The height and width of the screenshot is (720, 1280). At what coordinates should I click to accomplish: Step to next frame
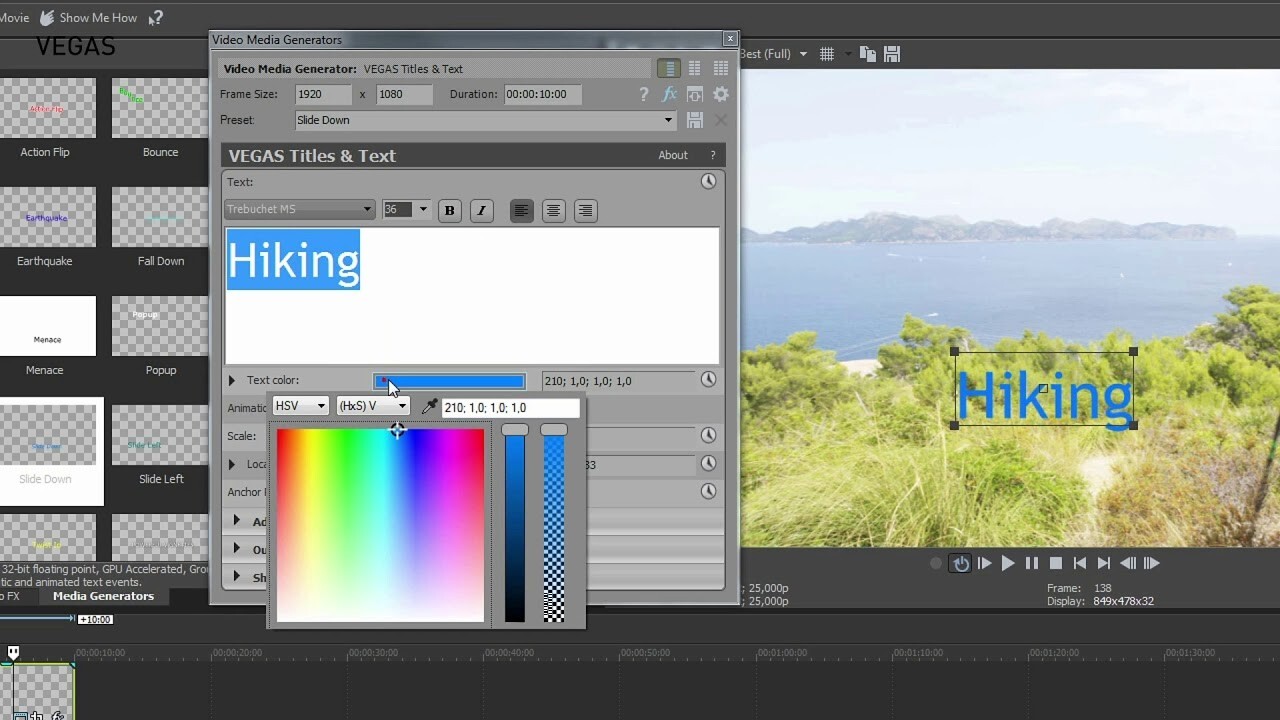(1151, 563)
